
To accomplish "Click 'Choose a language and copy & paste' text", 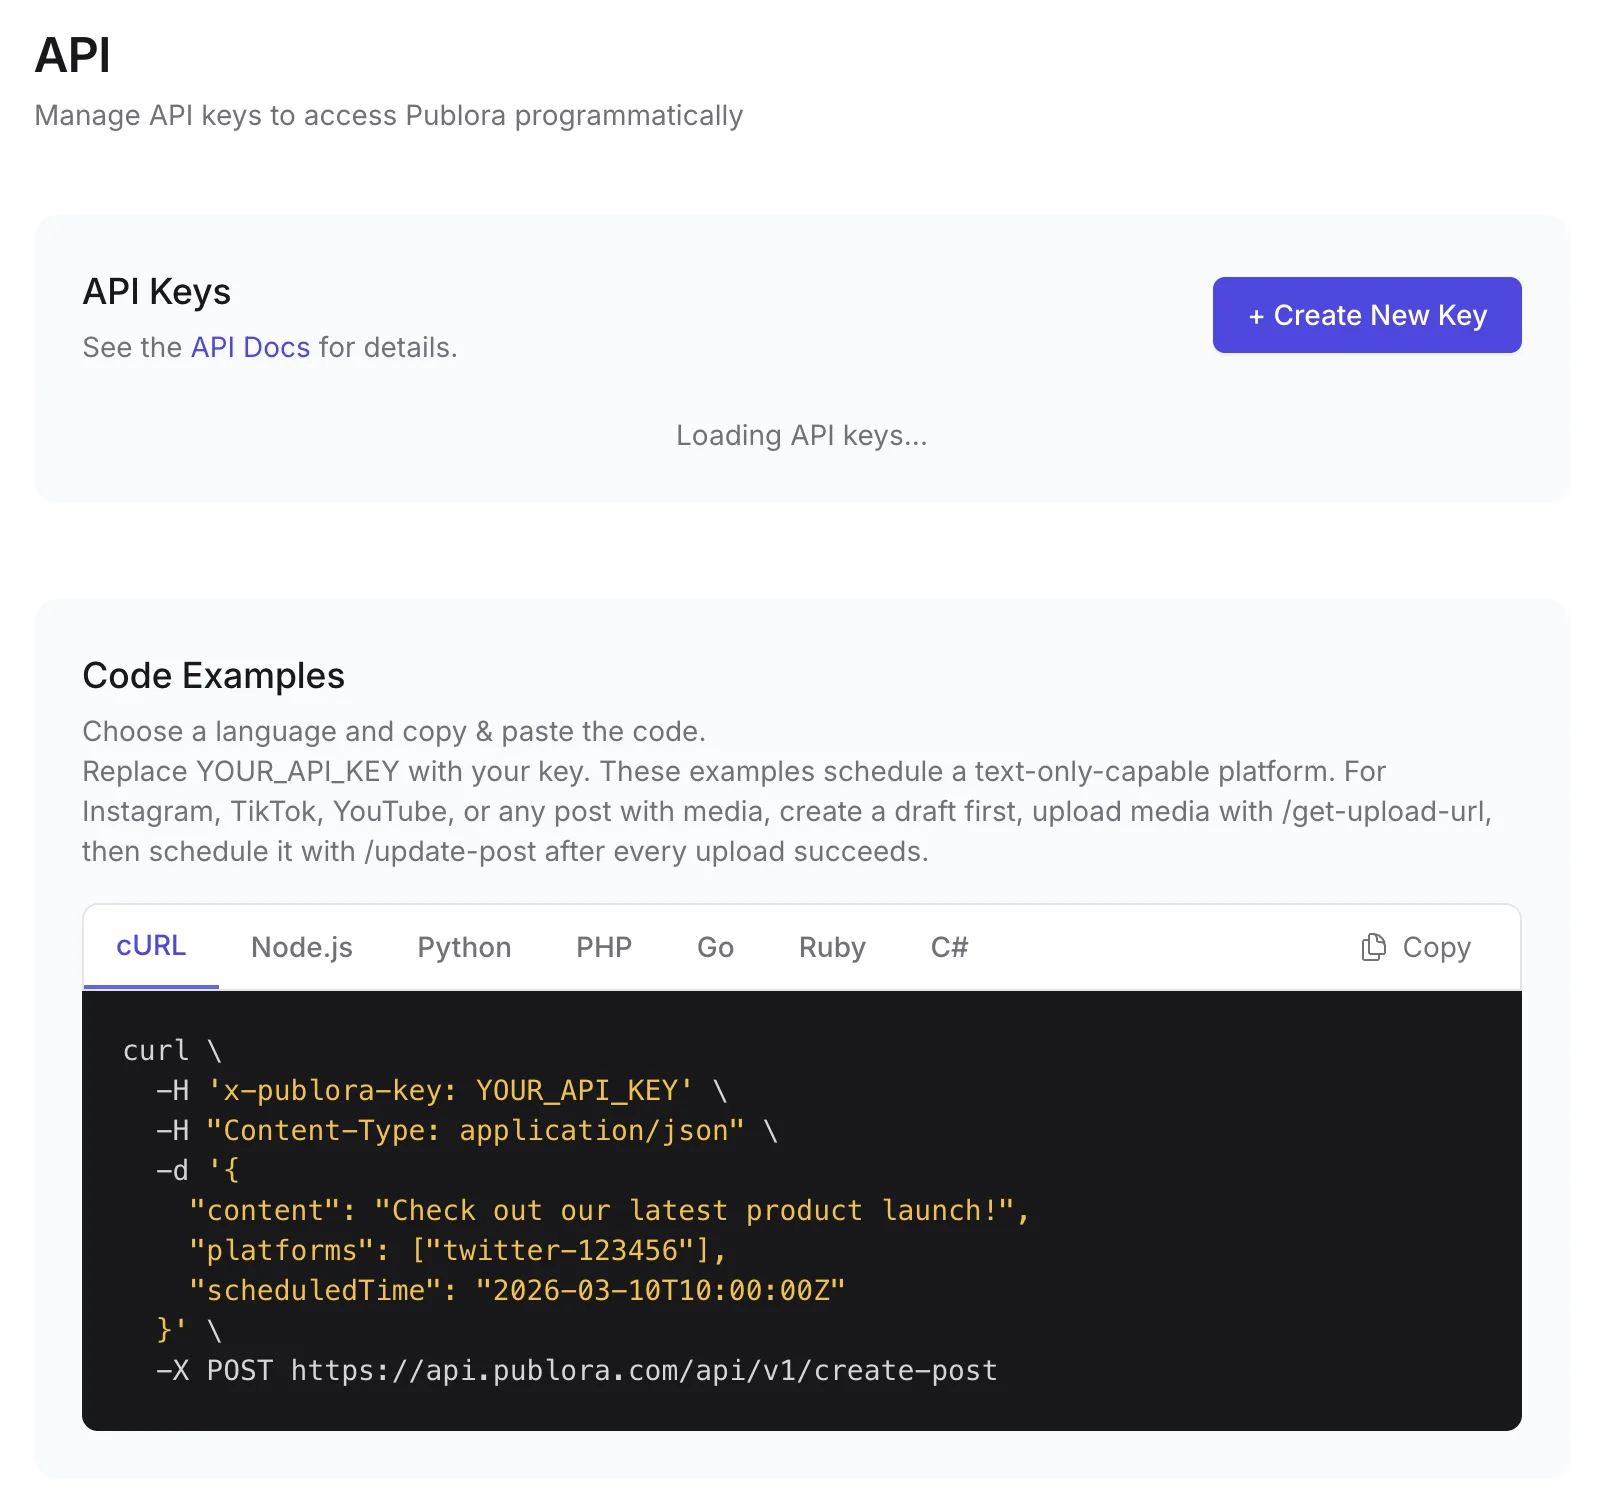I will pos(394,731).
